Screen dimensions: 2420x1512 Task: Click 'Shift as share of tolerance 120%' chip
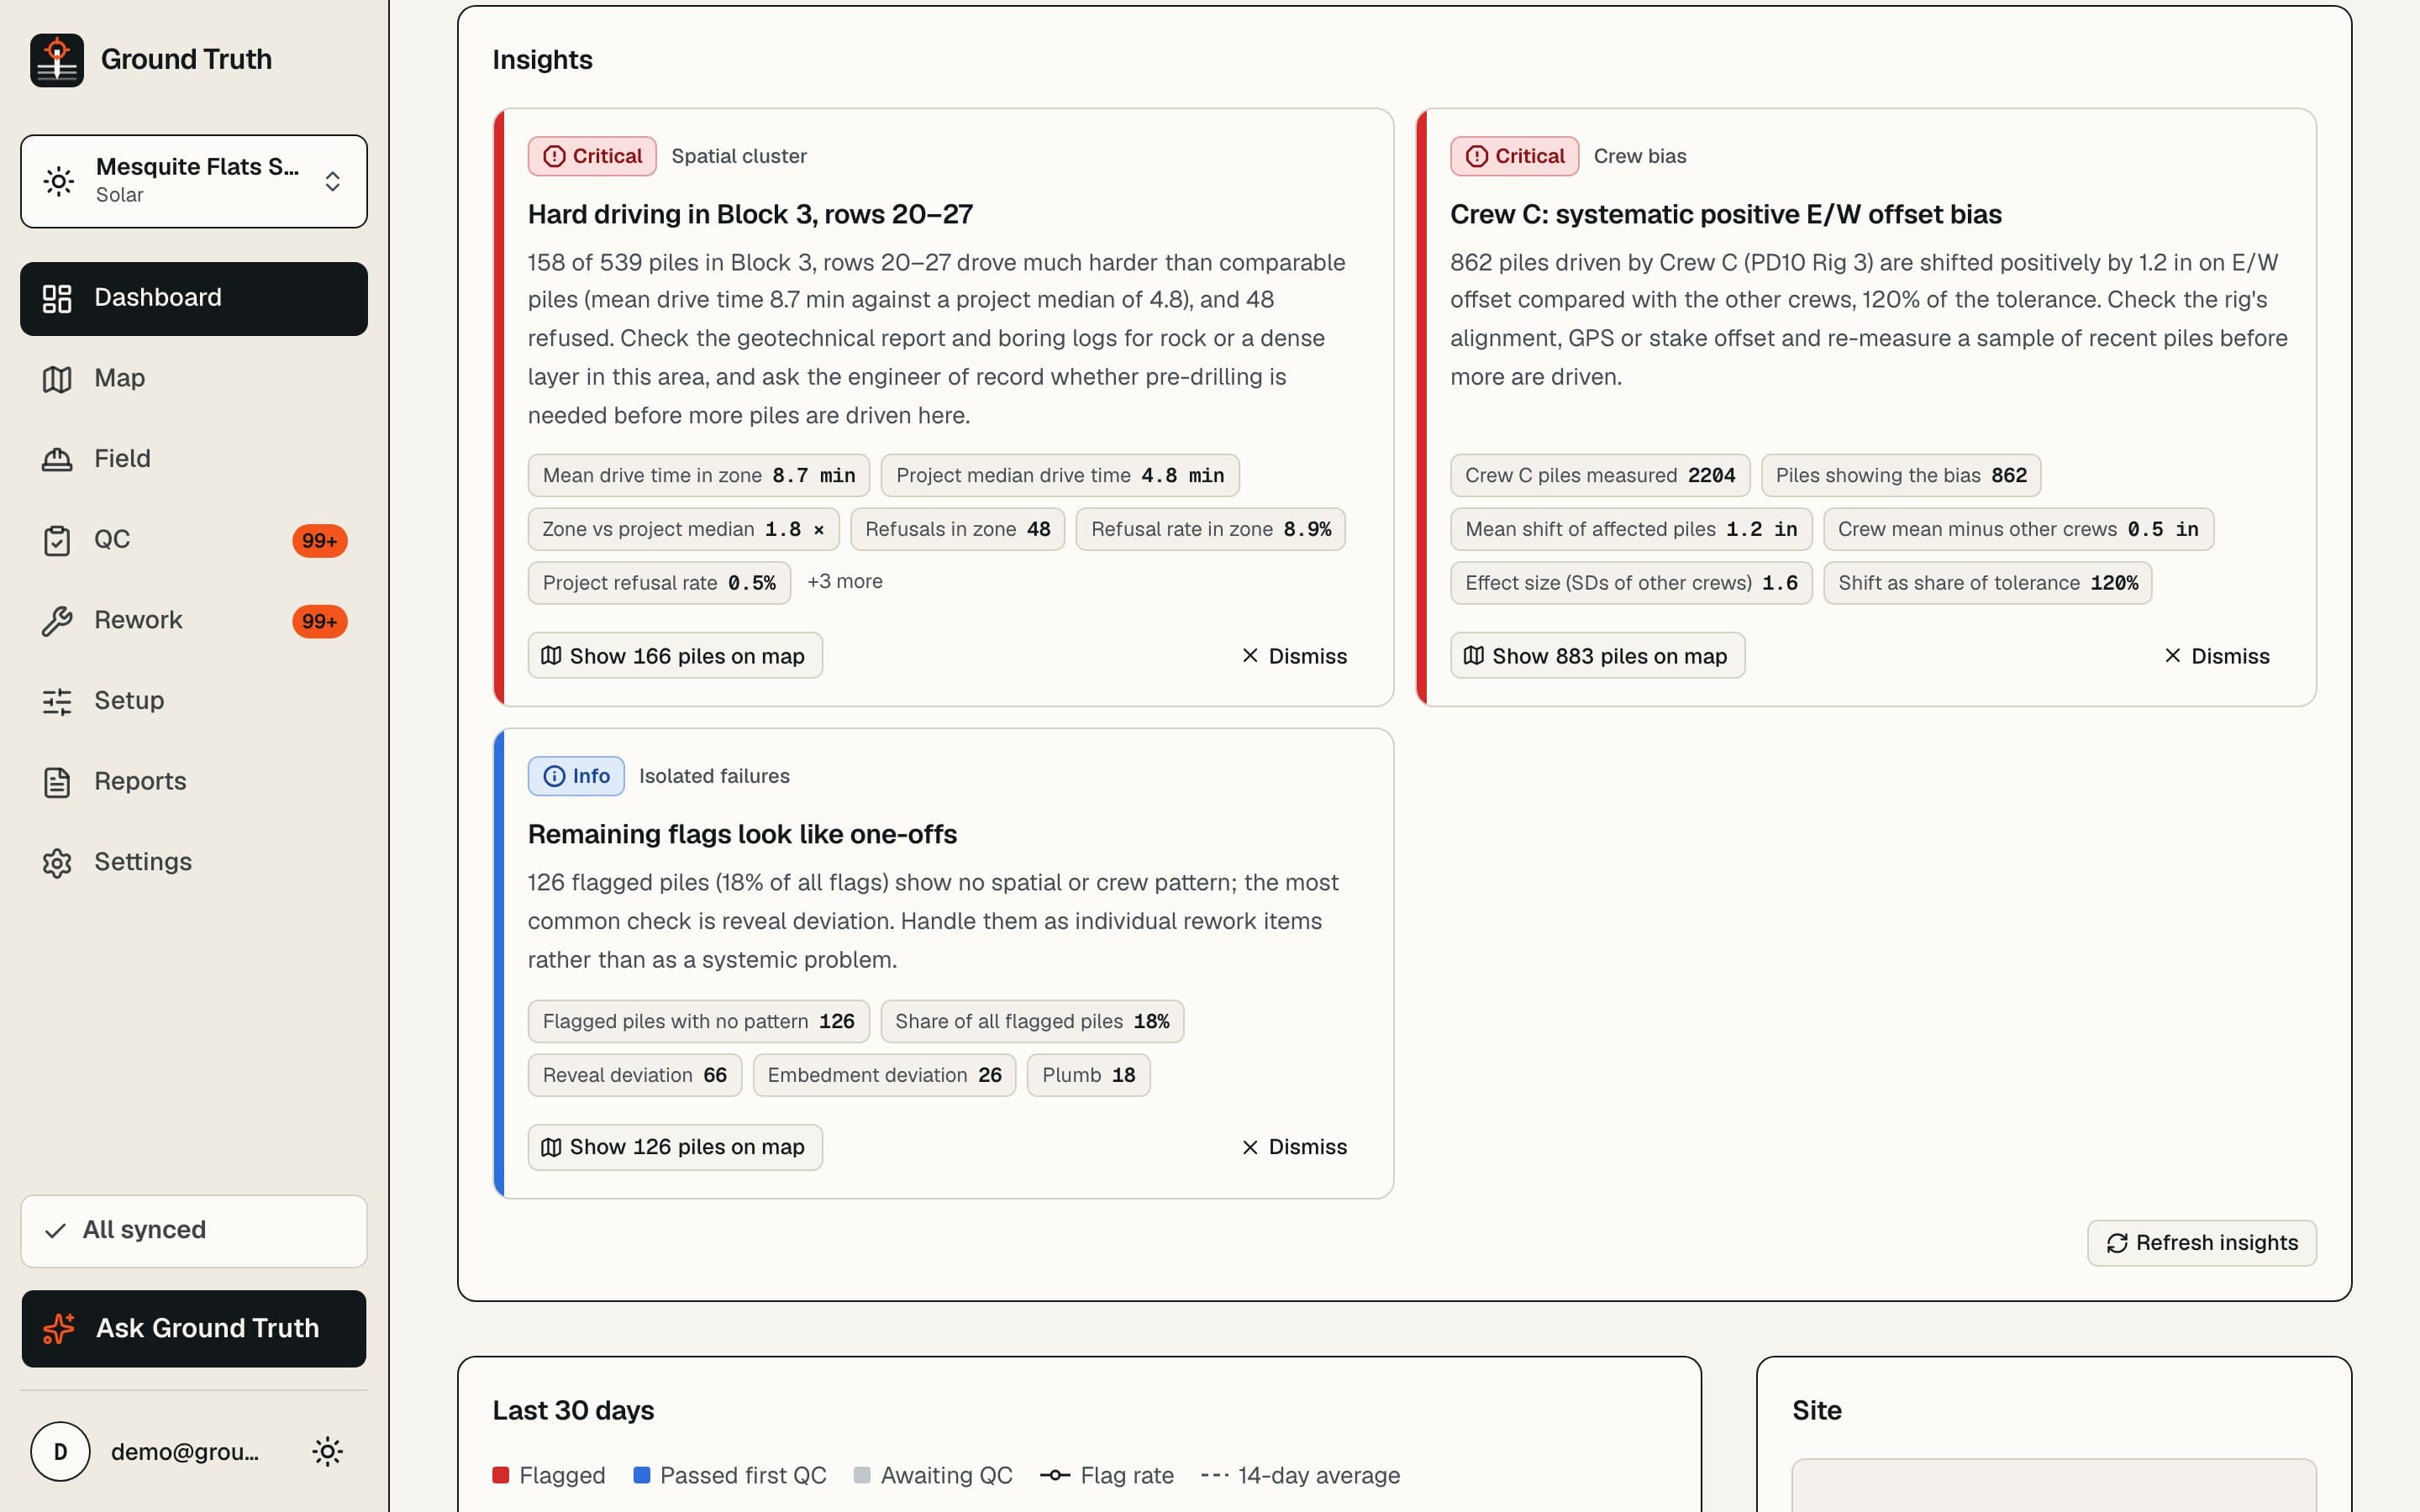tap(1988, 583)
